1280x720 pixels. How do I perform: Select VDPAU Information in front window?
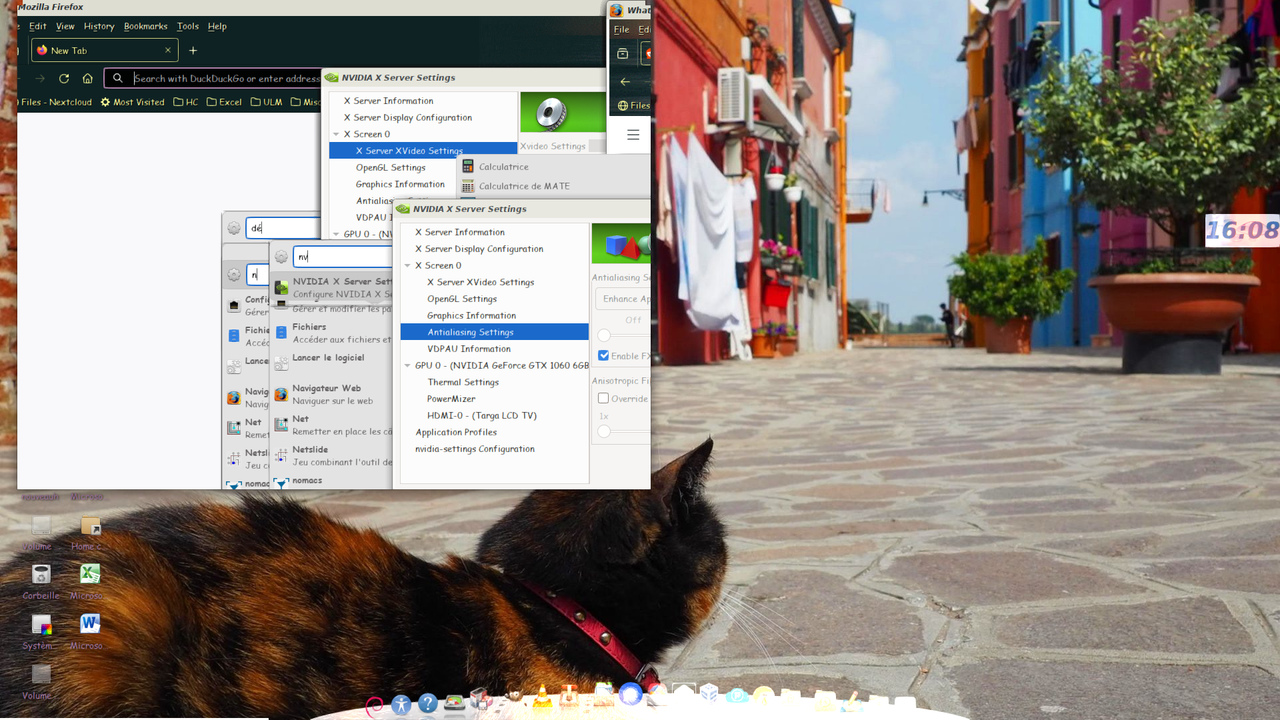[469, 349]
